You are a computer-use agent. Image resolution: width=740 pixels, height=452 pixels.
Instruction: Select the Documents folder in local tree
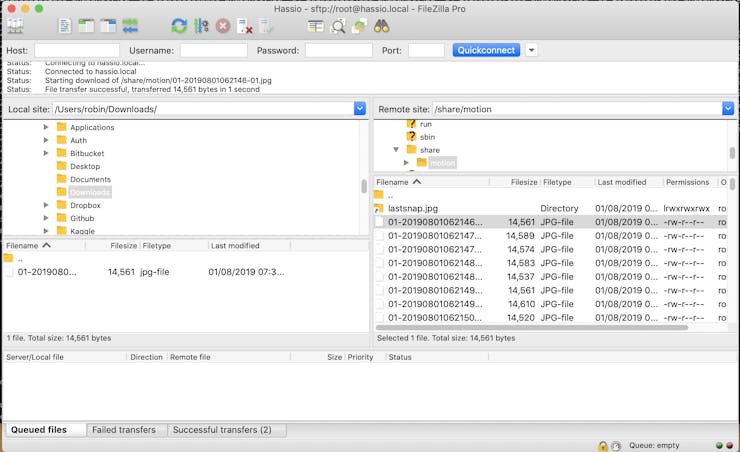point(90,179)
